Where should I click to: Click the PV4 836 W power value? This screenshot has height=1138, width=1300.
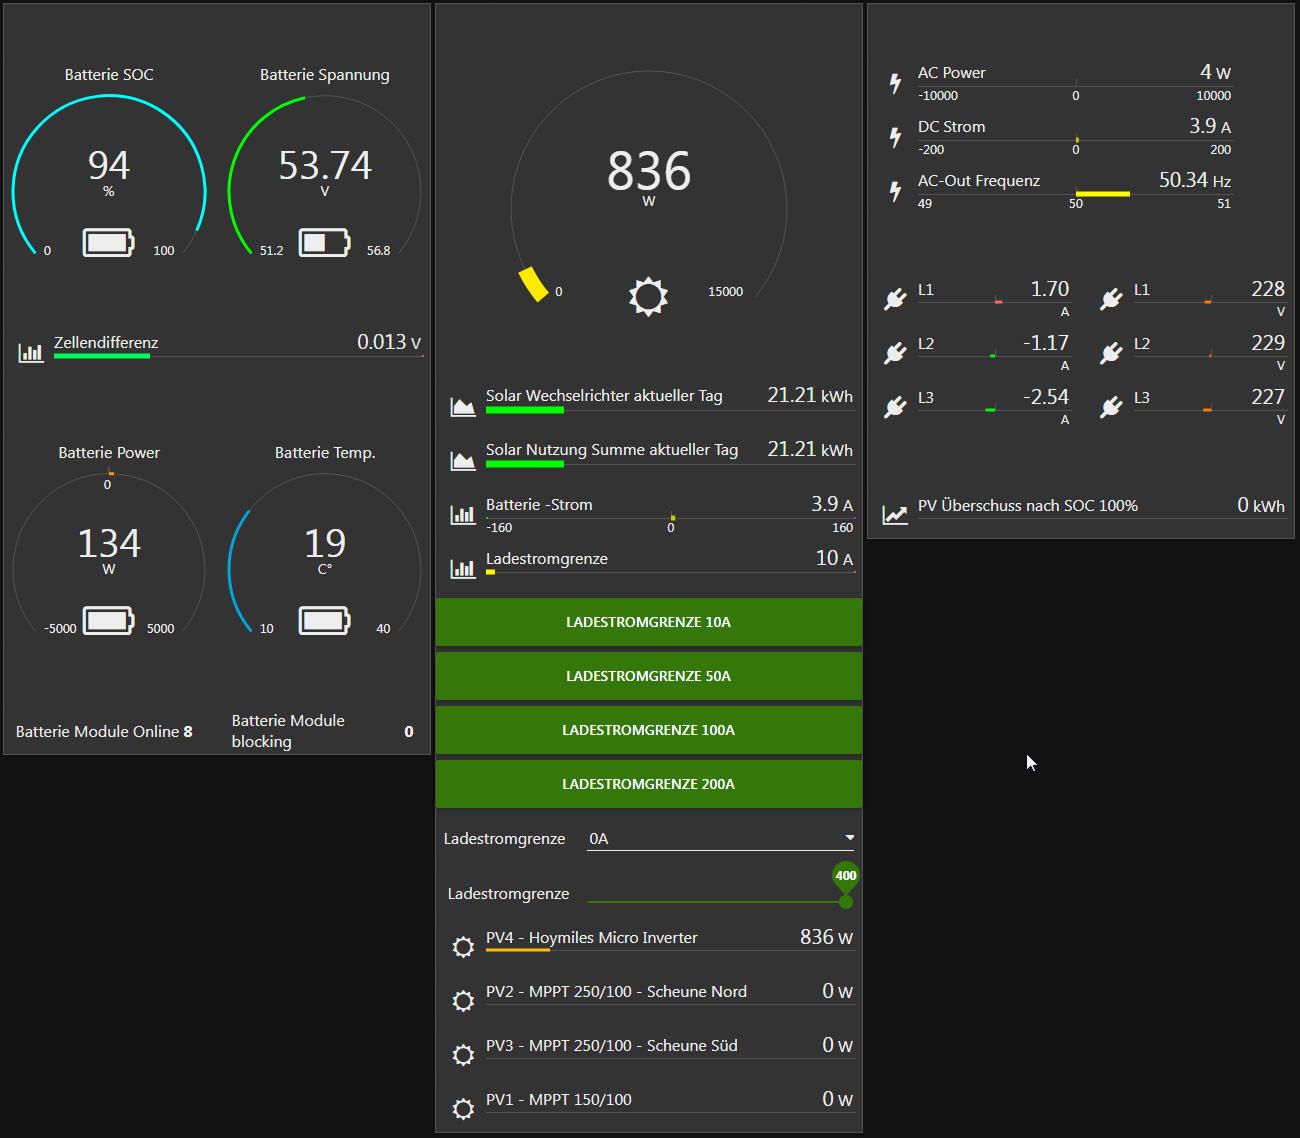pos(826,937)
